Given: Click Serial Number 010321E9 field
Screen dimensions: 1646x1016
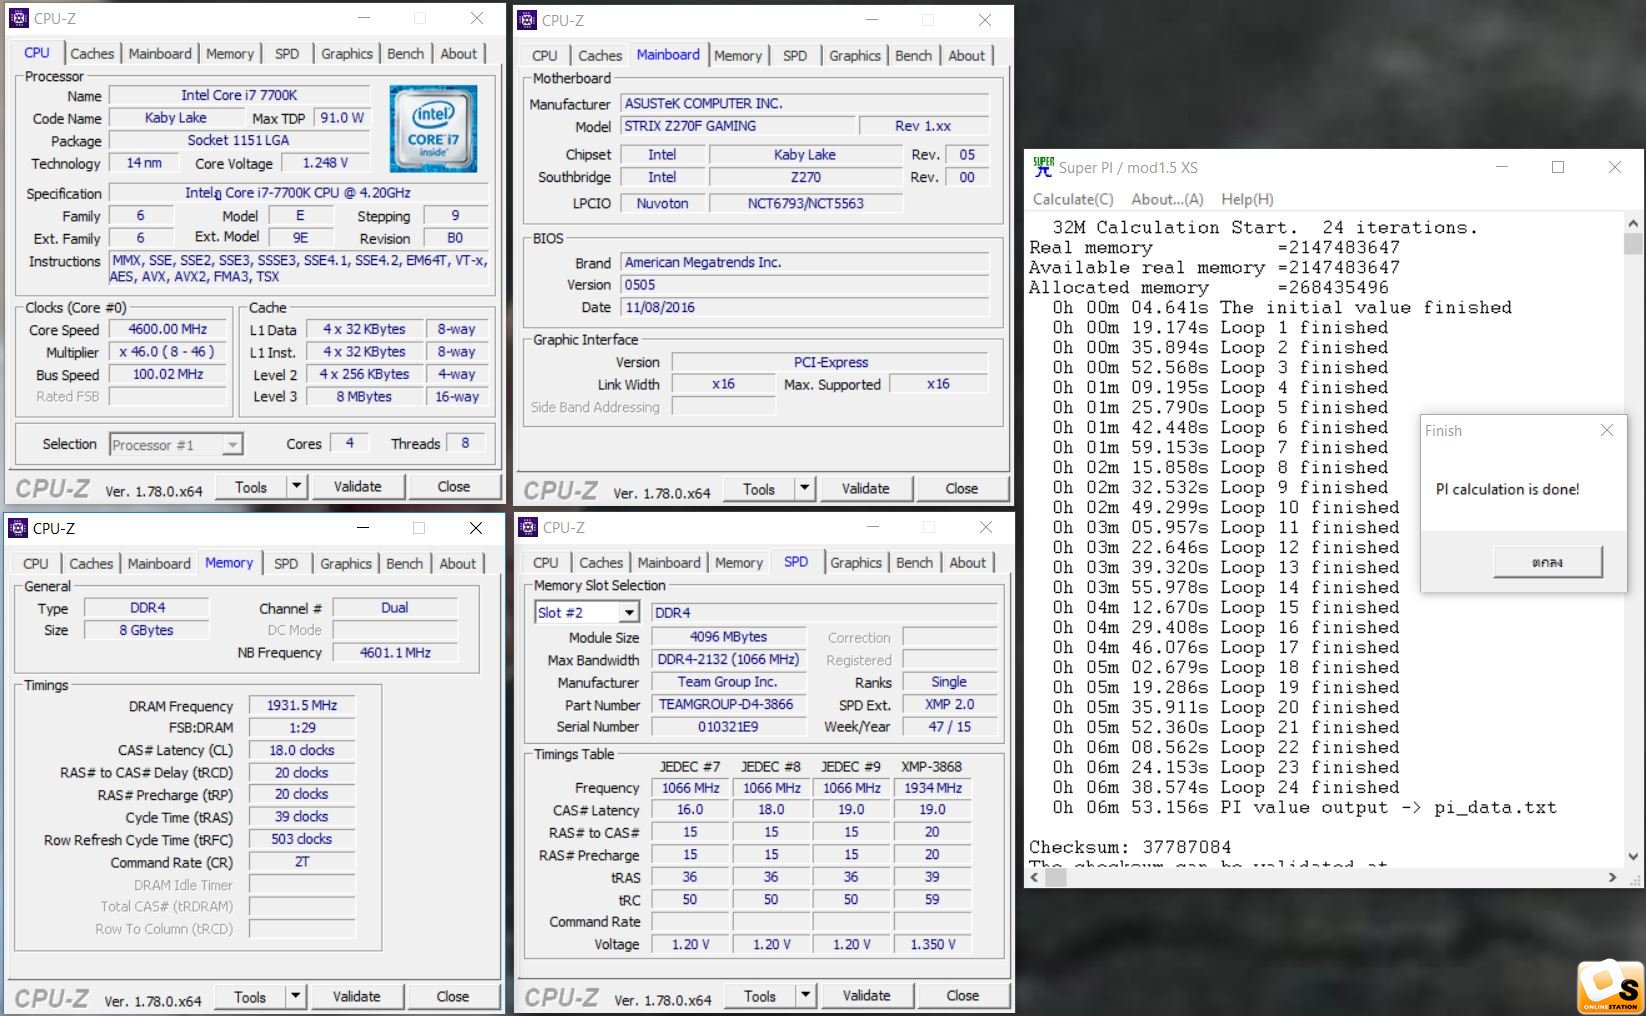Looking at the screenshot, I should click(x=728, y=727).
